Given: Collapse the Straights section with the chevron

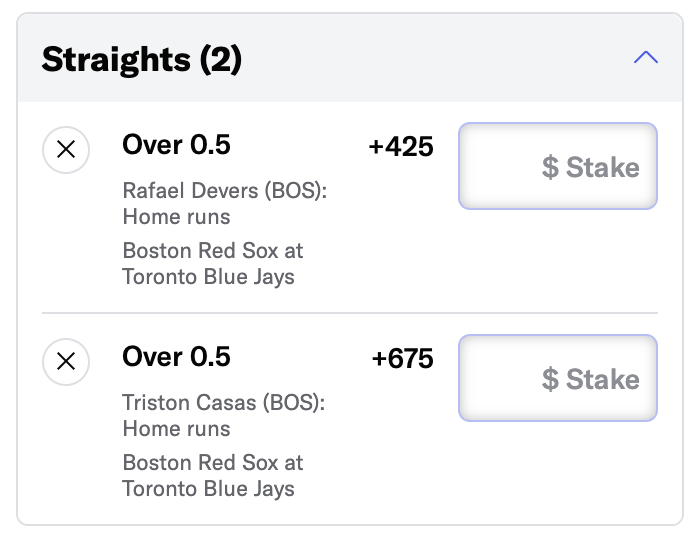Looking at the screenshot, I should [x=645, y=57].
